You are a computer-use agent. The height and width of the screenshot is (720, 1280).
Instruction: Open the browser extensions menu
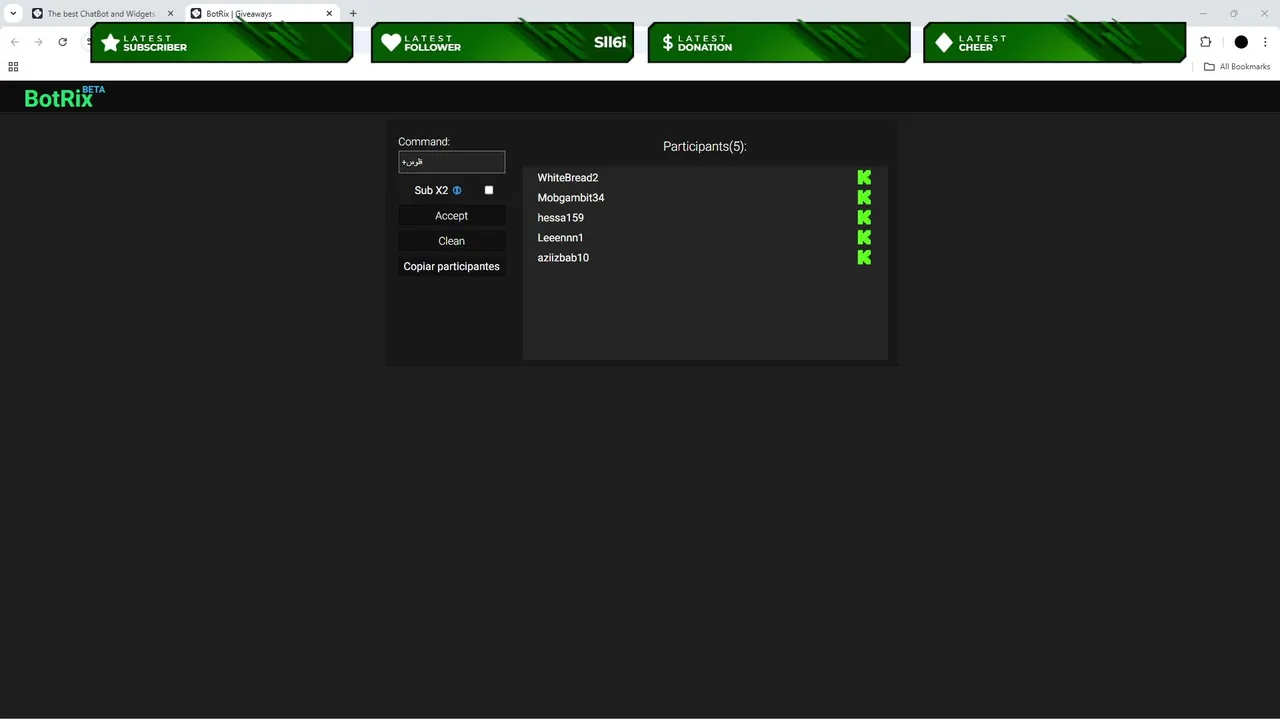coord(1205,42)
